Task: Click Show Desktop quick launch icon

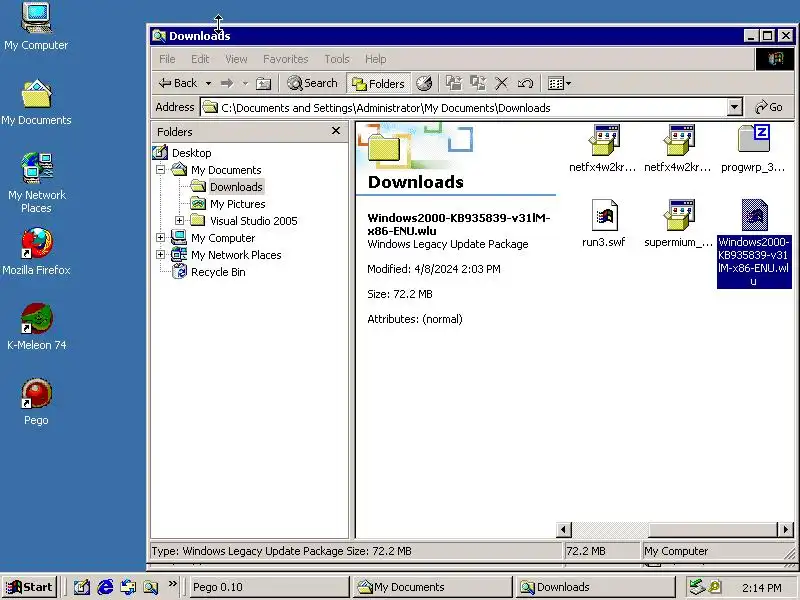Action: [x=82, y=587]
